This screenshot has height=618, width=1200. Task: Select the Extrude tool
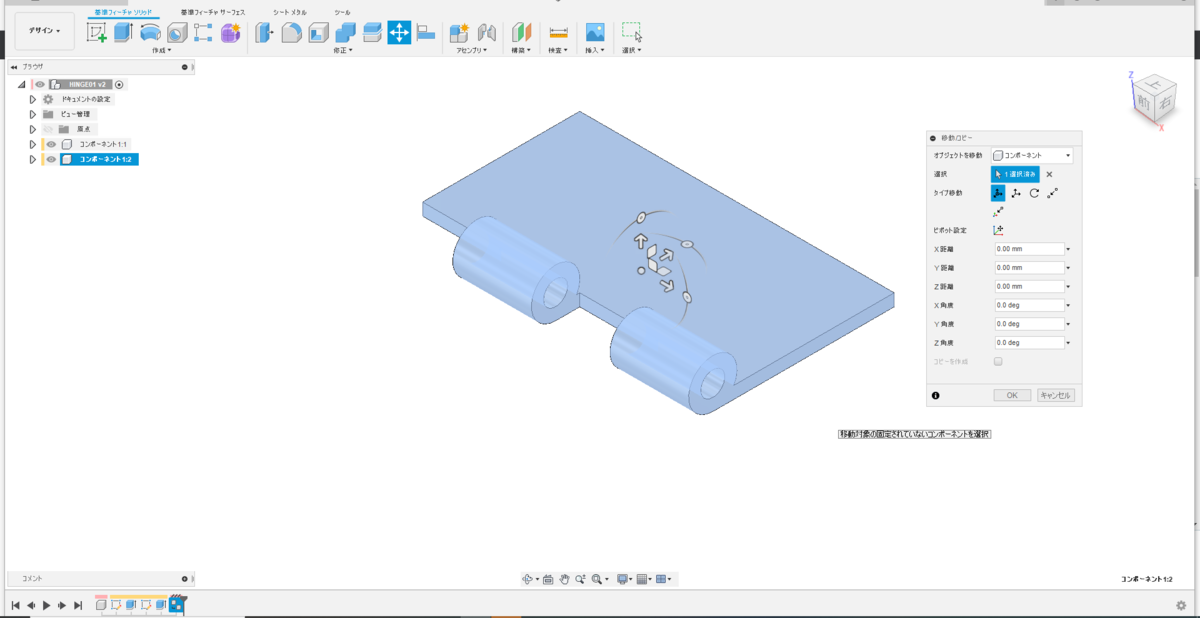123,33
